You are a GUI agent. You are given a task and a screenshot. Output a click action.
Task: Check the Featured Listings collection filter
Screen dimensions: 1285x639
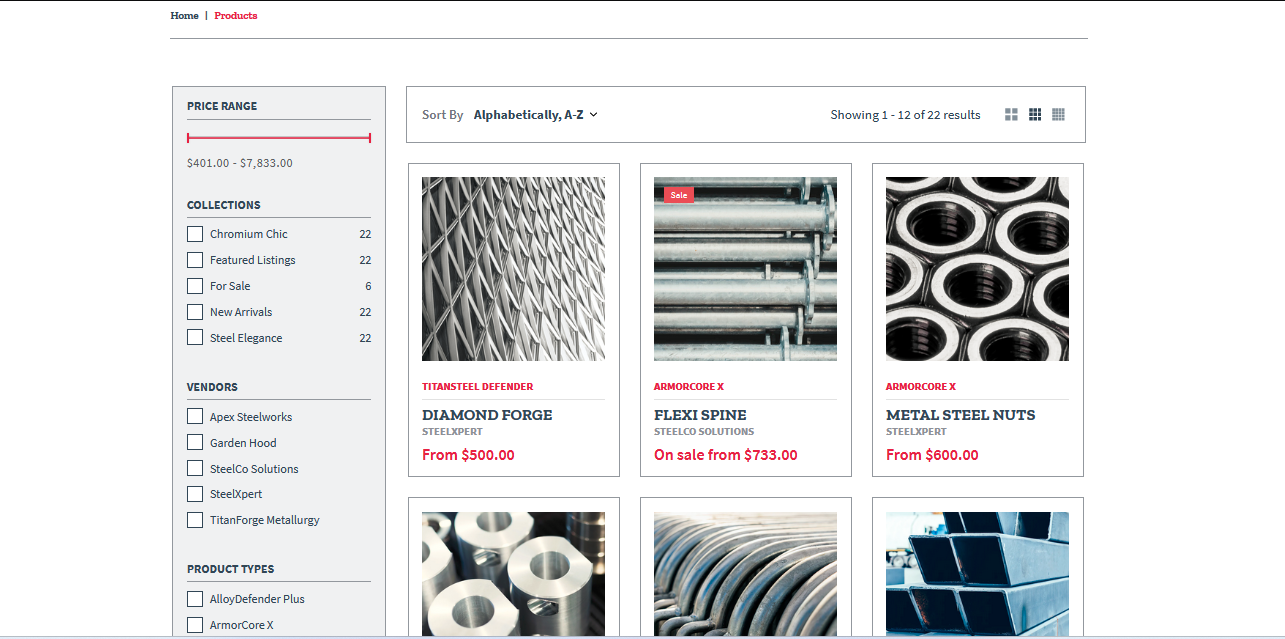click(195, 260)
